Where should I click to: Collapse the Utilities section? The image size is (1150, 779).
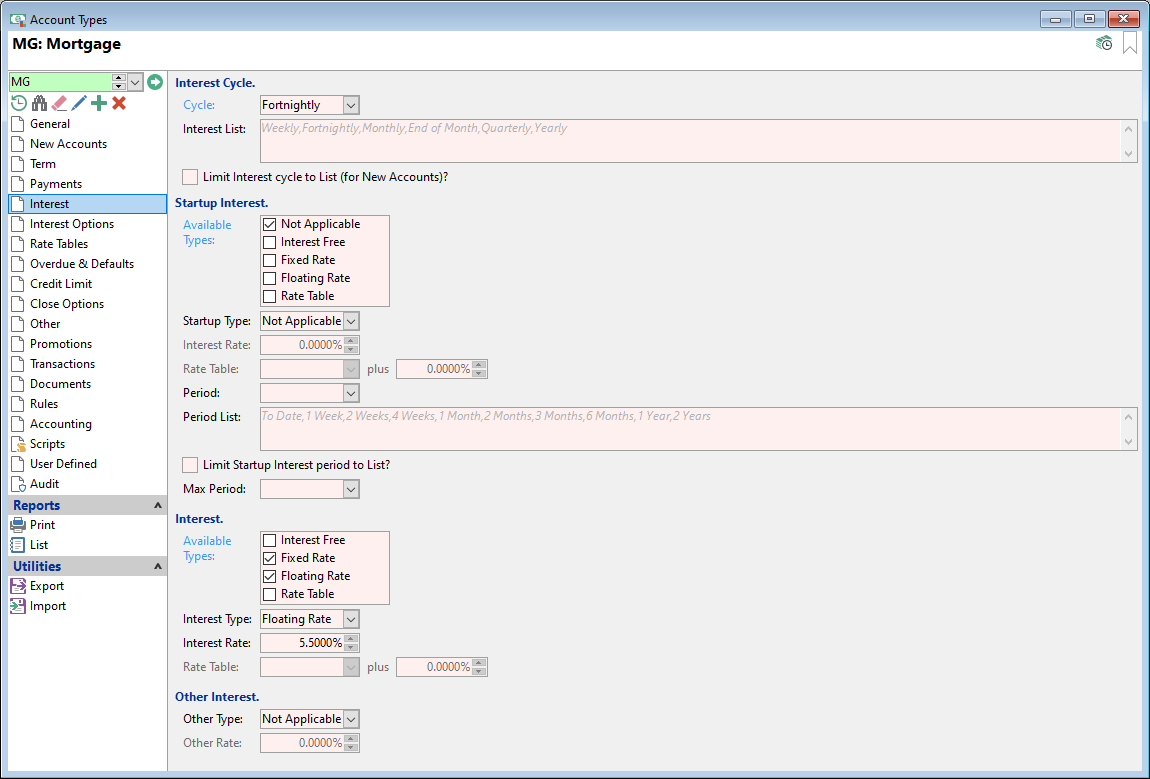(157, 566)
